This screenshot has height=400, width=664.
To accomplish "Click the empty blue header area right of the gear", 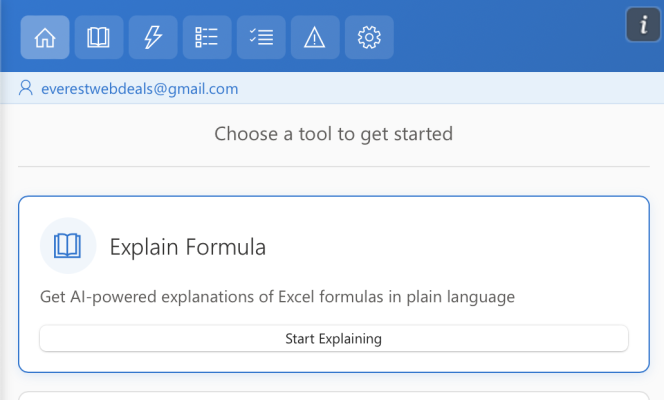I will 510,38.
